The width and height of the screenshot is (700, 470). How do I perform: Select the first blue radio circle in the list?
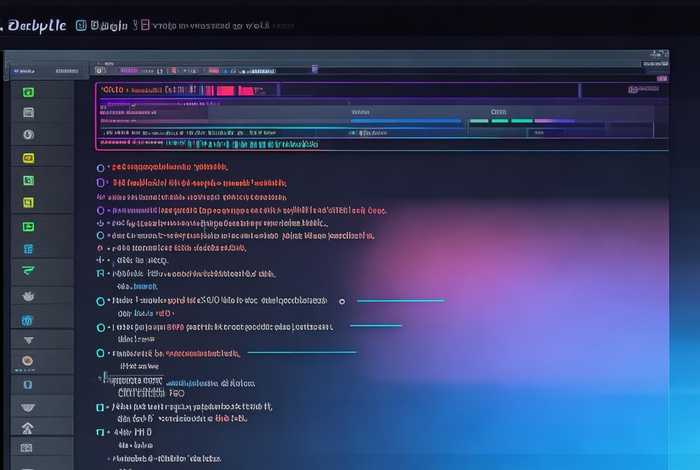pyautogui.click(x=100, y=168)
